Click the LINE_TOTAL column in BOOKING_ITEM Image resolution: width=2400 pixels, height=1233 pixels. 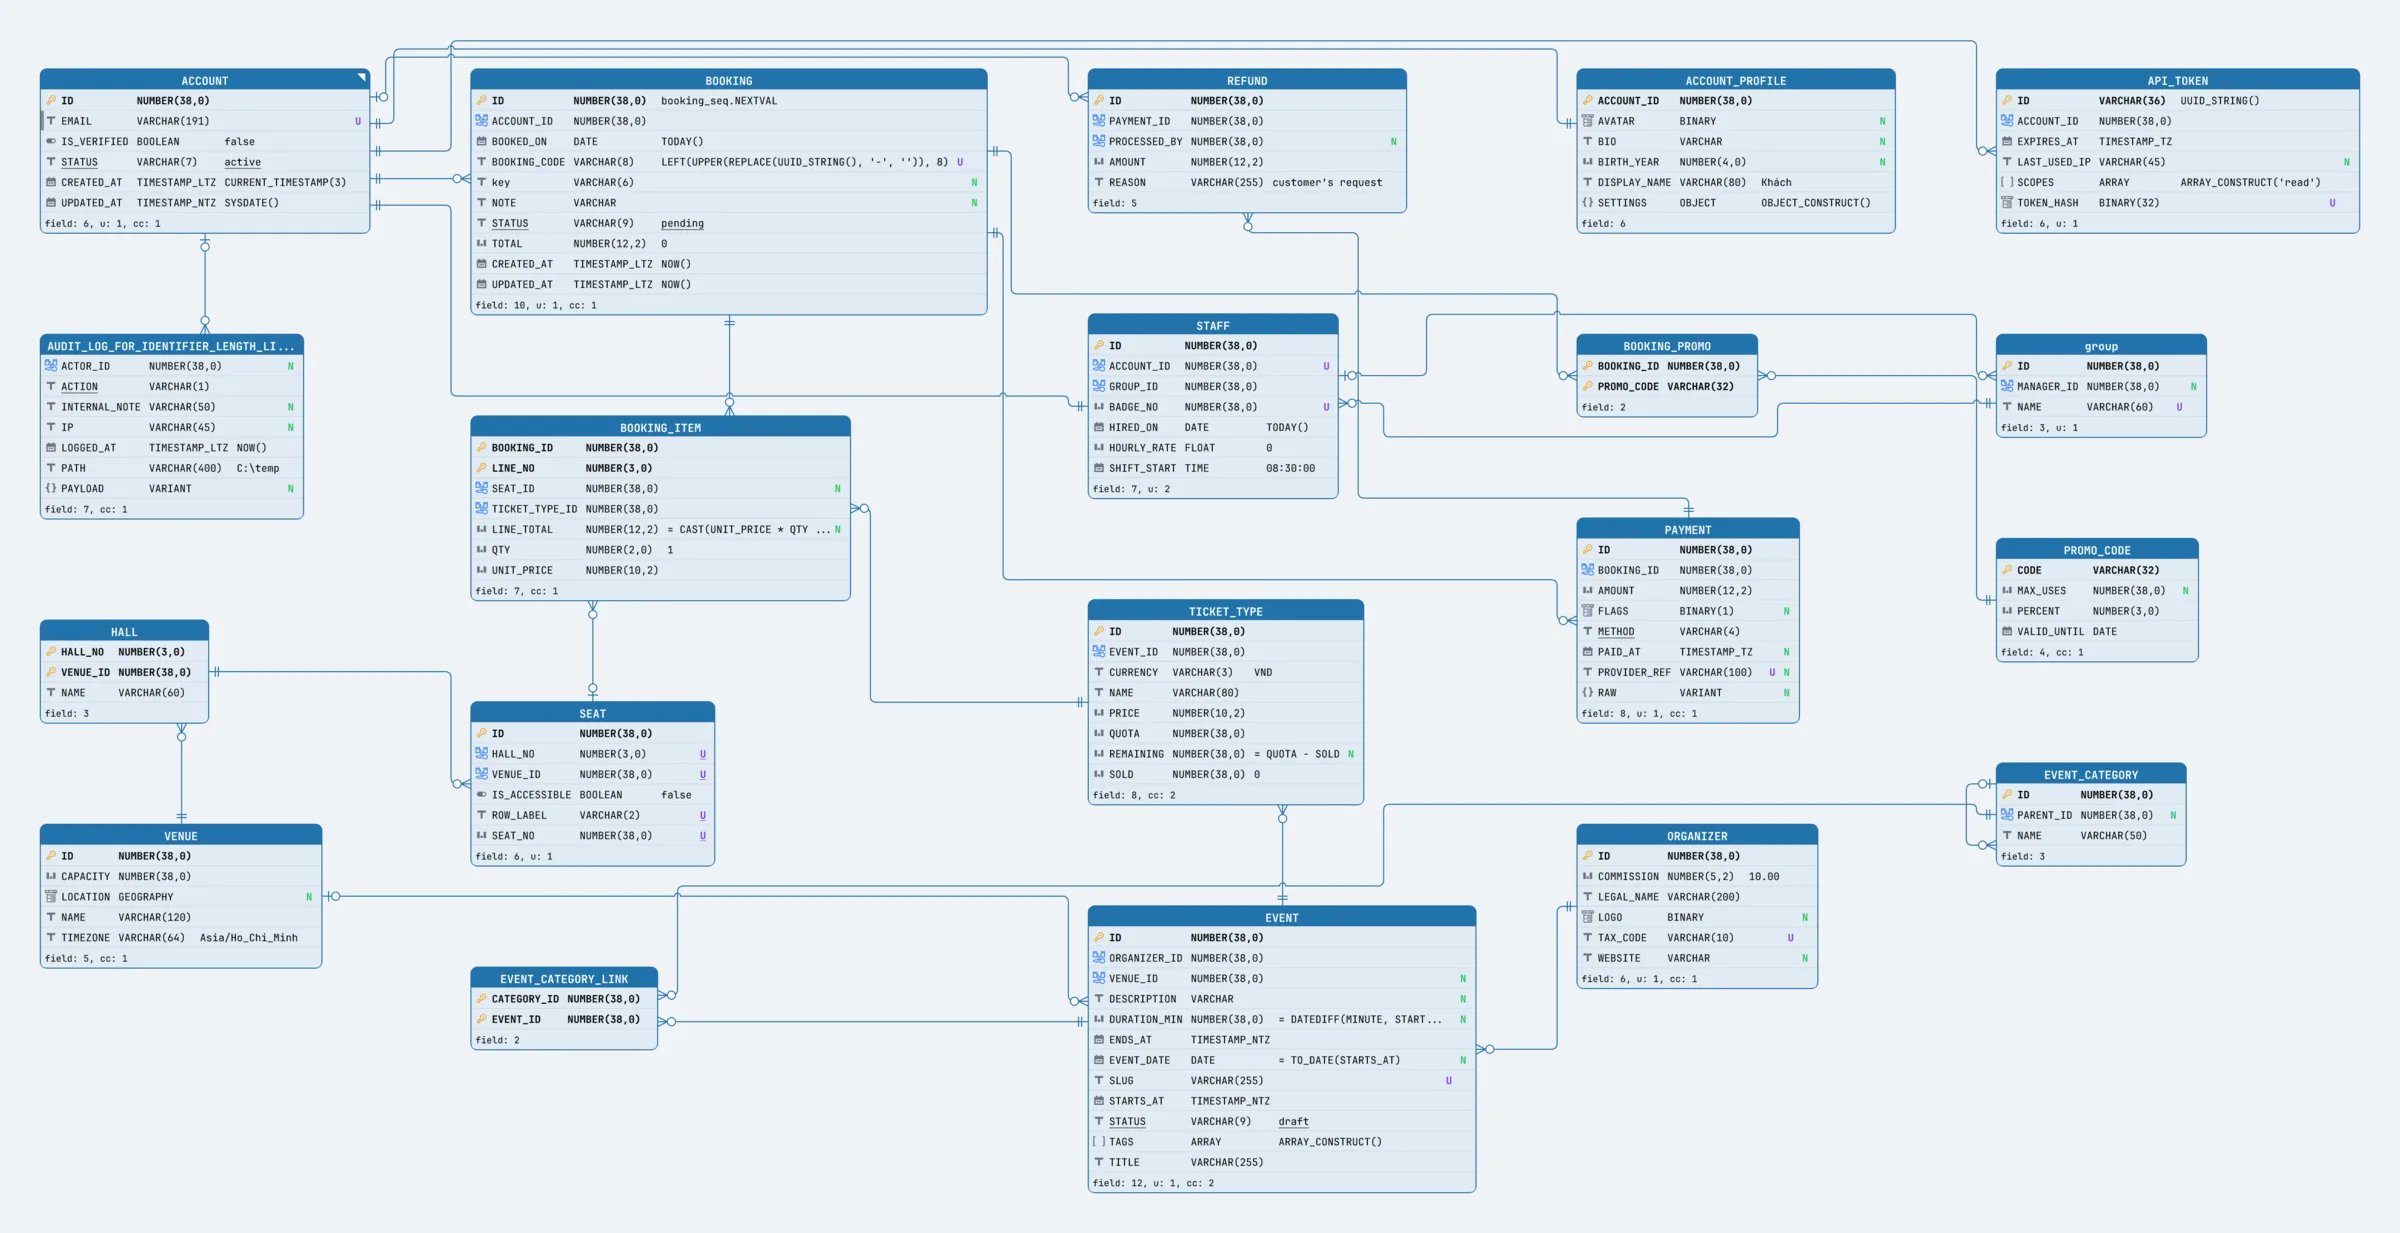pyautogui.click(x=660, y=530)
